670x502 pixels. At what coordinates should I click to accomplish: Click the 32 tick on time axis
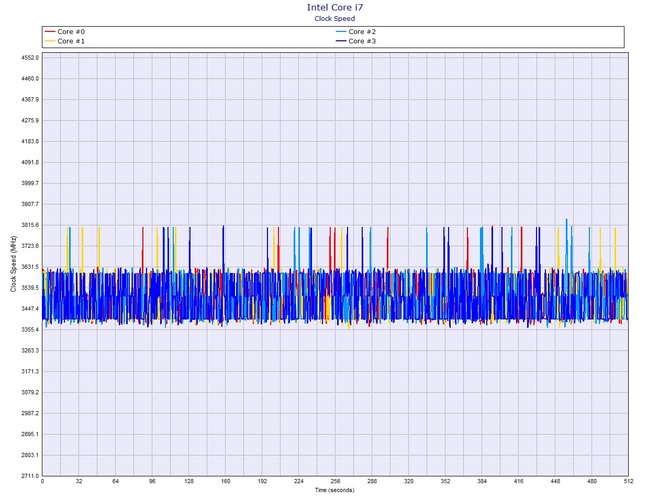(x=79, y=481)
